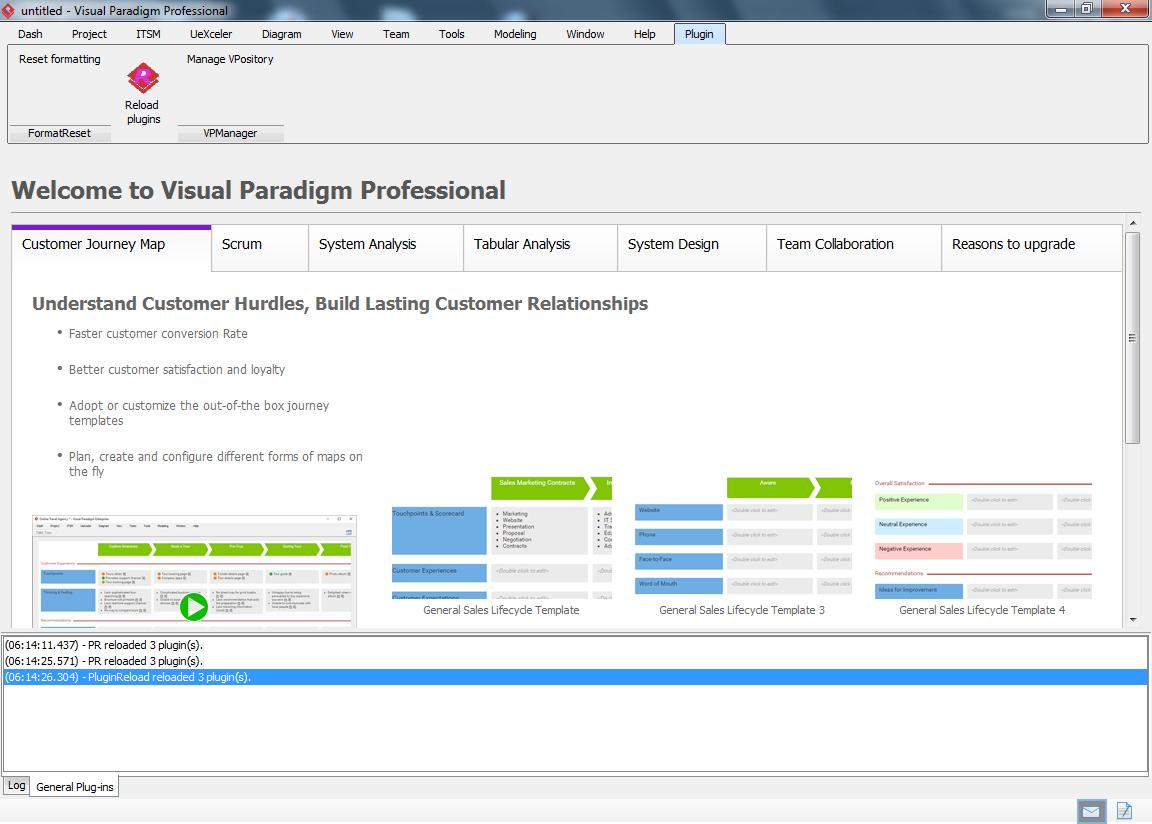Click the welcome page scroll up arrow
1152x824 pixels.
[x=1132, y=223]
